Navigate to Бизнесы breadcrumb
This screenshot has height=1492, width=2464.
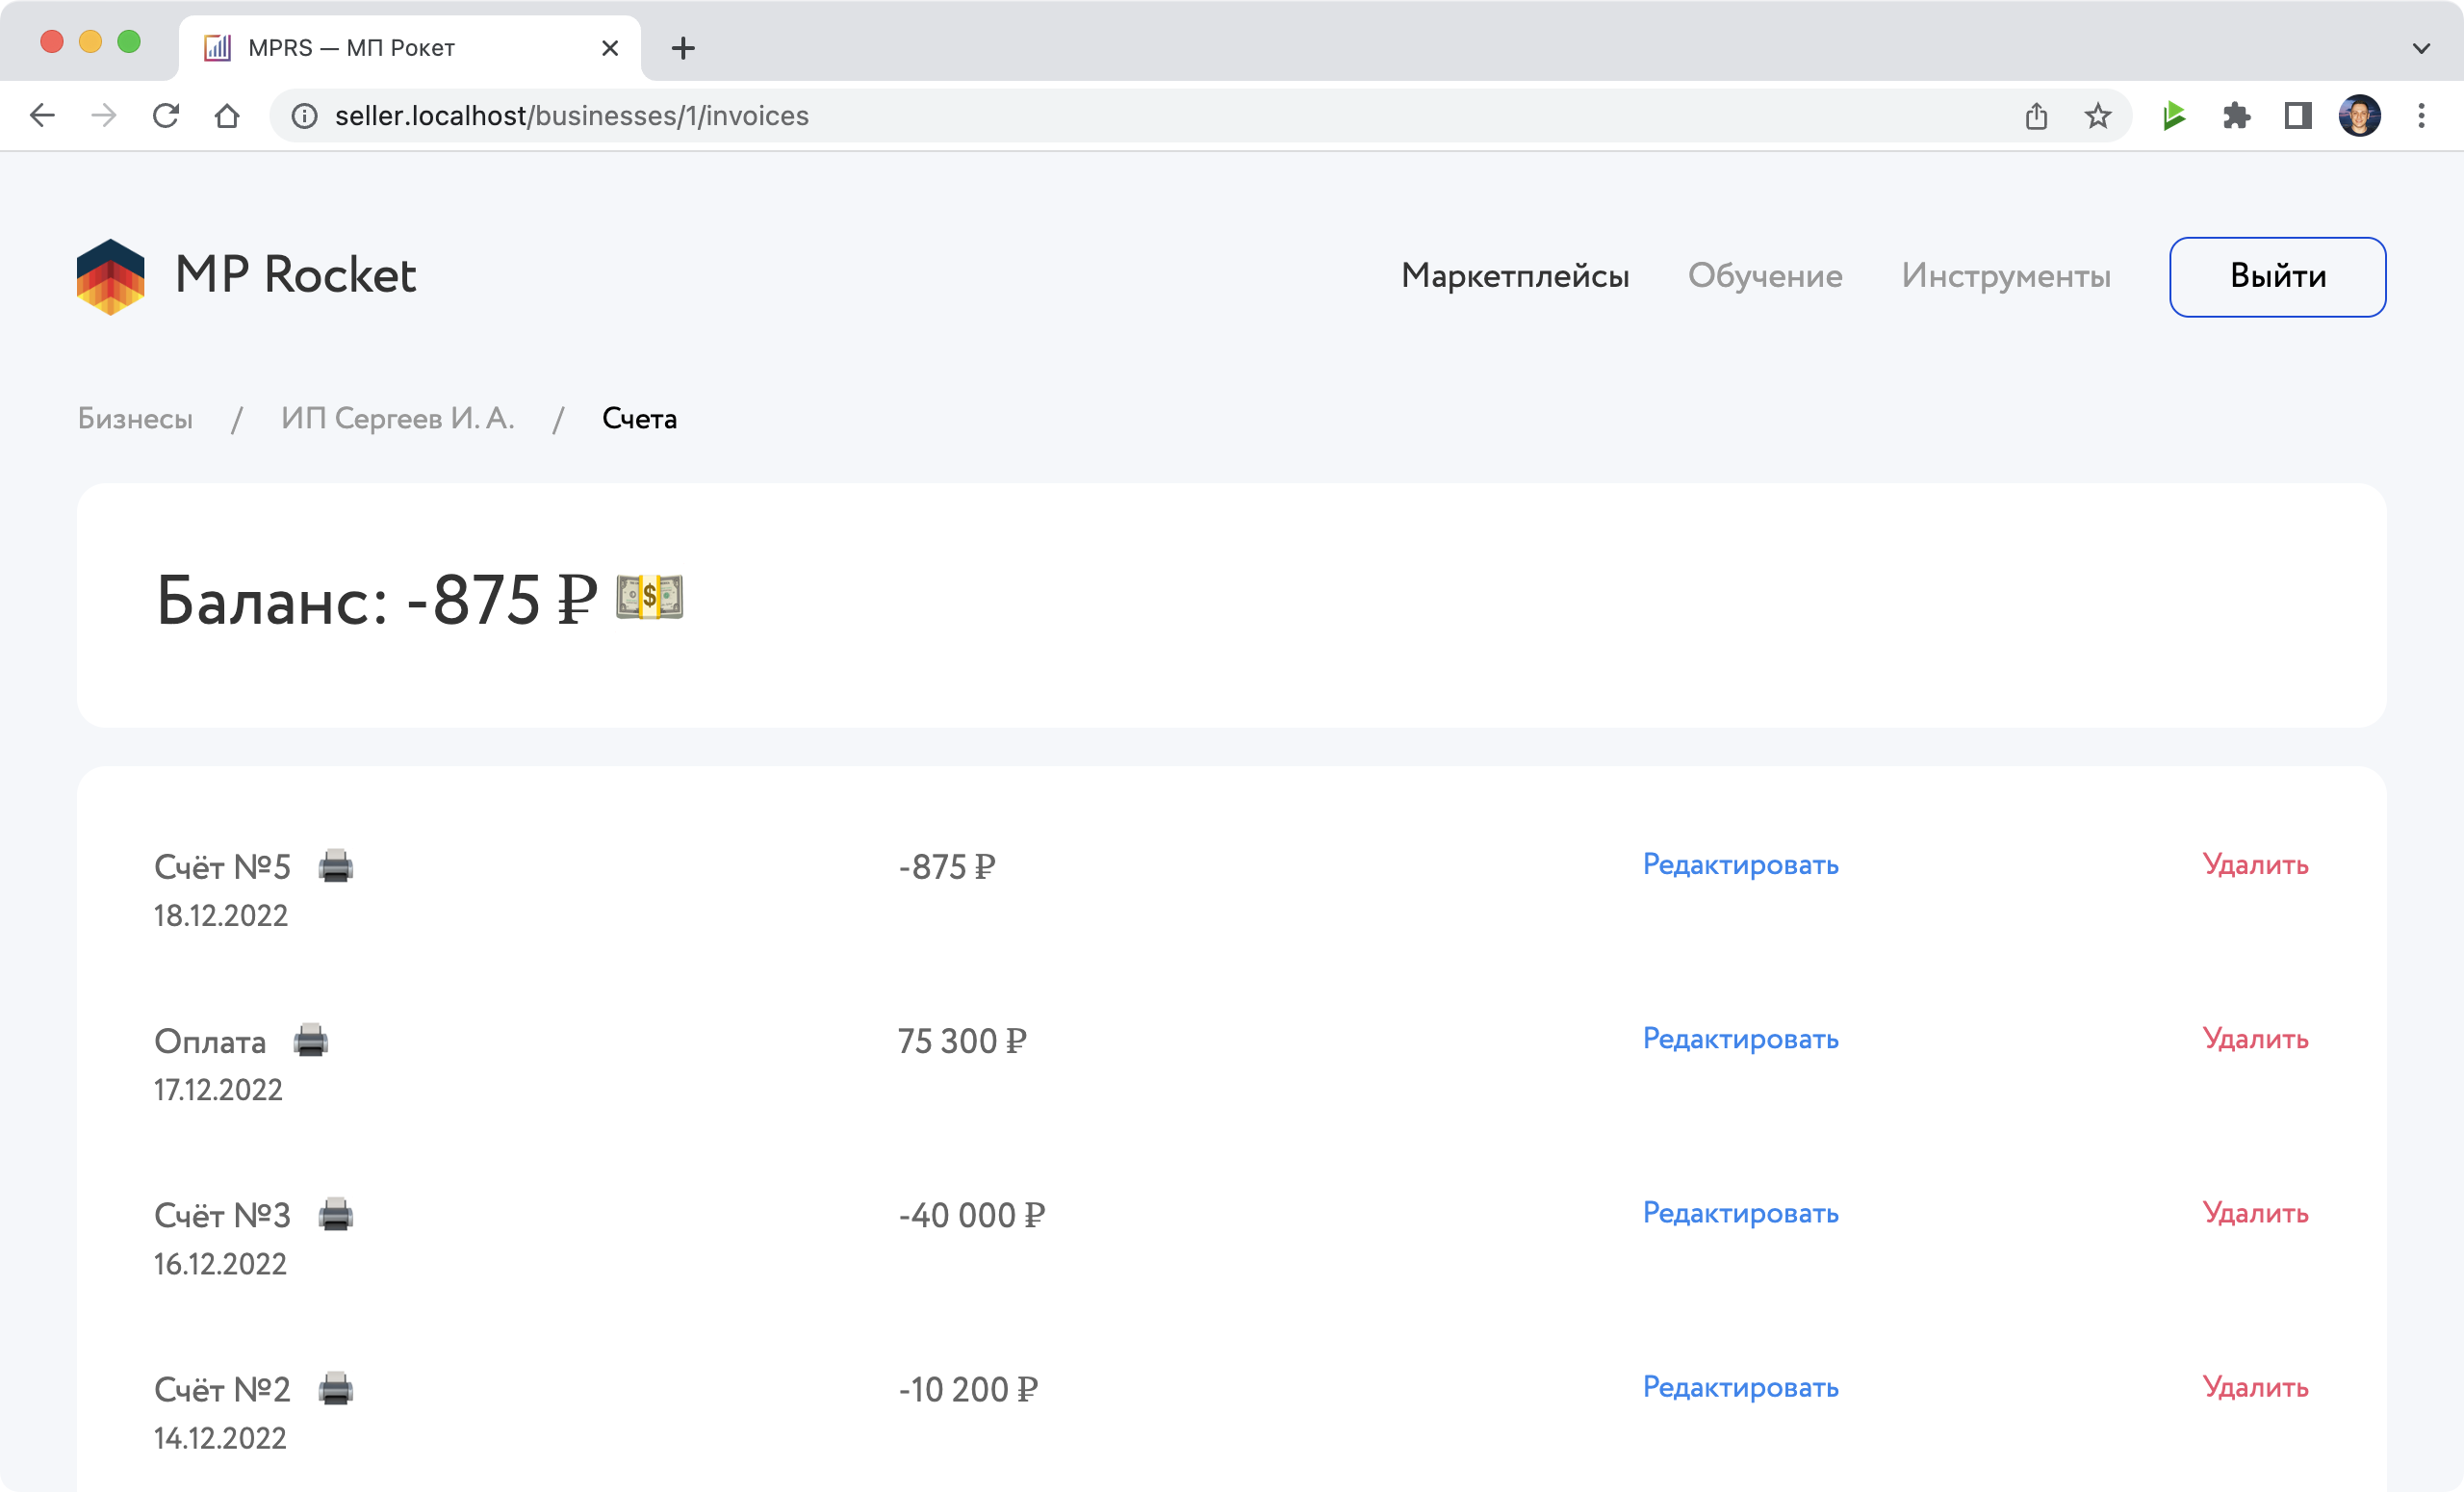point(135,418)
